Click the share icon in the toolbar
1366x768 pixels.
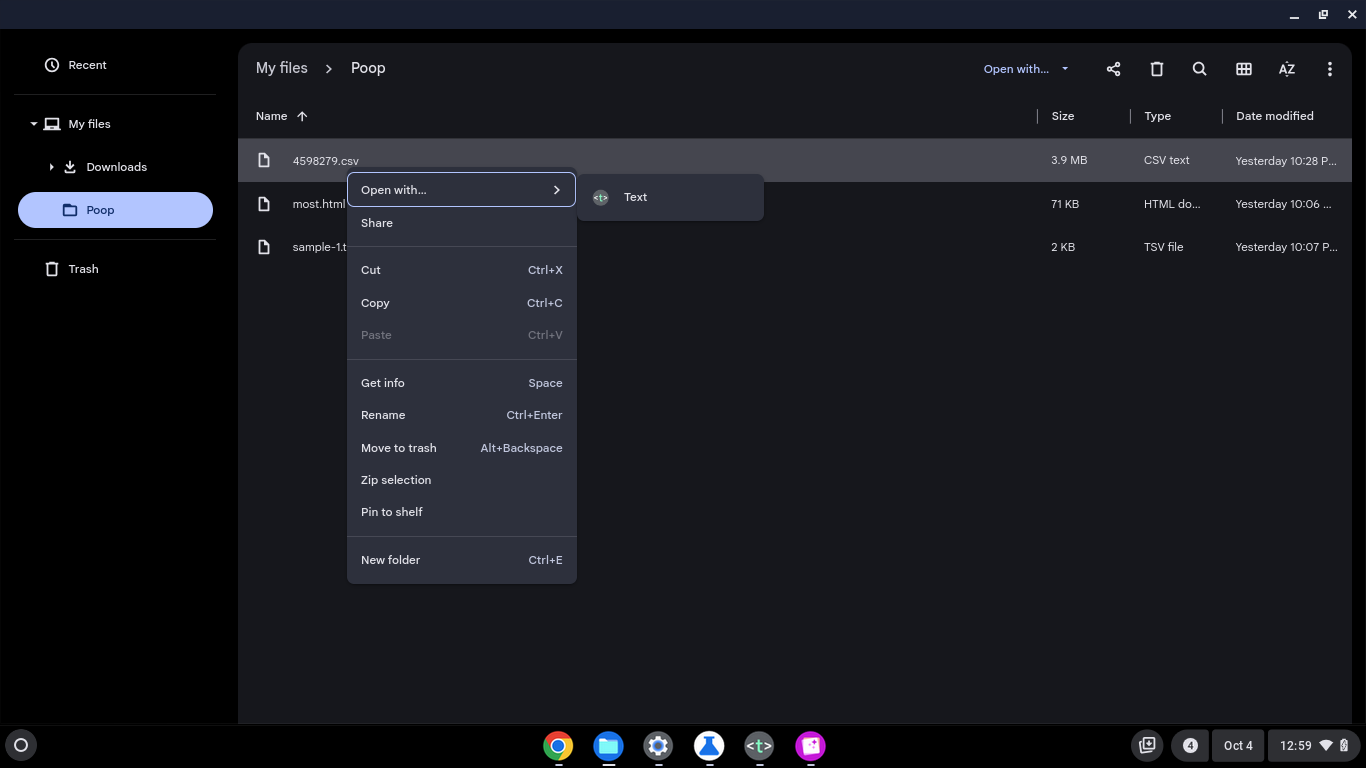pos(1113,69)
